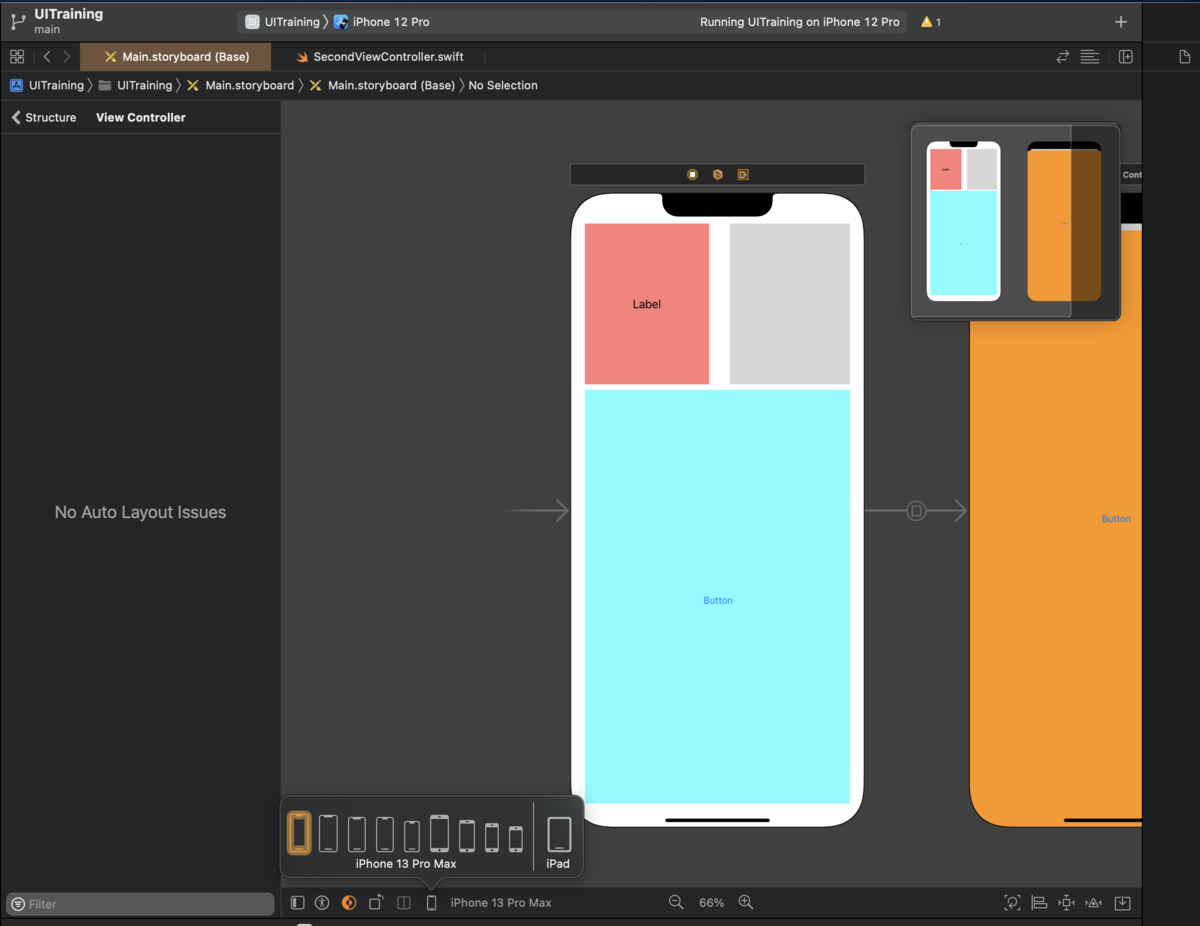Go back to Structure in the outline
Viewport: 1200px width, 926px height.
pos(43,117)
